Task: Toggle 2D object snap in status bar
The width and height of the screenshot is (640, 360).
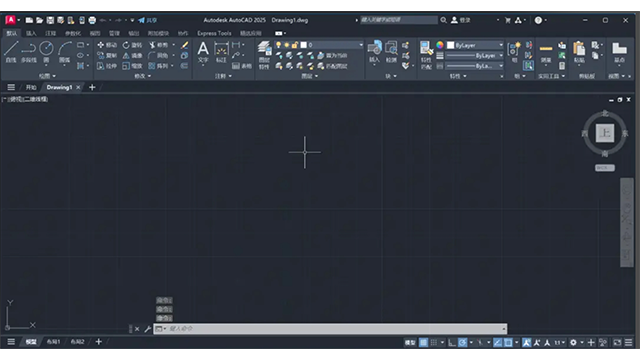Action: click(508, 342)
